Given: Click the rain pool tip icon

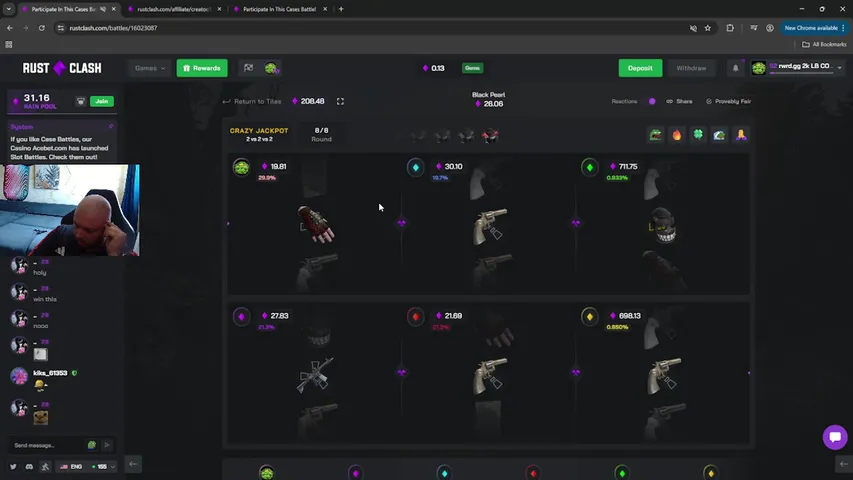Looking at the screenshot, I should pyautogui.click(x=81, y=101).
